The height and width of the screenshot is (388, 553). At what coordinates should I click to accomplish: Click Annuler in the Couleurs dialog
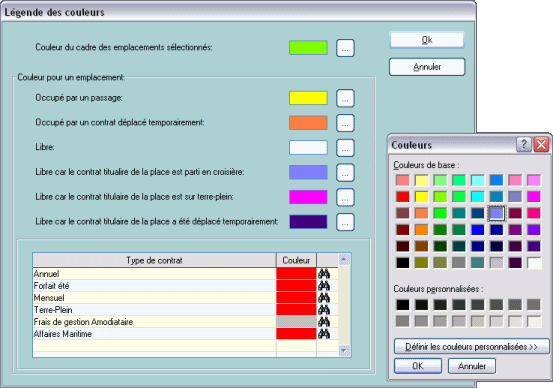[x=472, y=366]
